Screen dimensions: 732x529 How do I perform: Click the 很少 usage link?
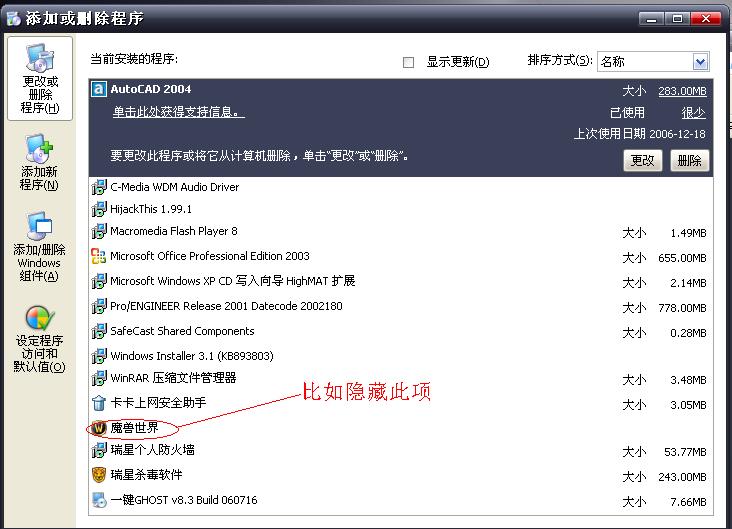click(693, 113)
